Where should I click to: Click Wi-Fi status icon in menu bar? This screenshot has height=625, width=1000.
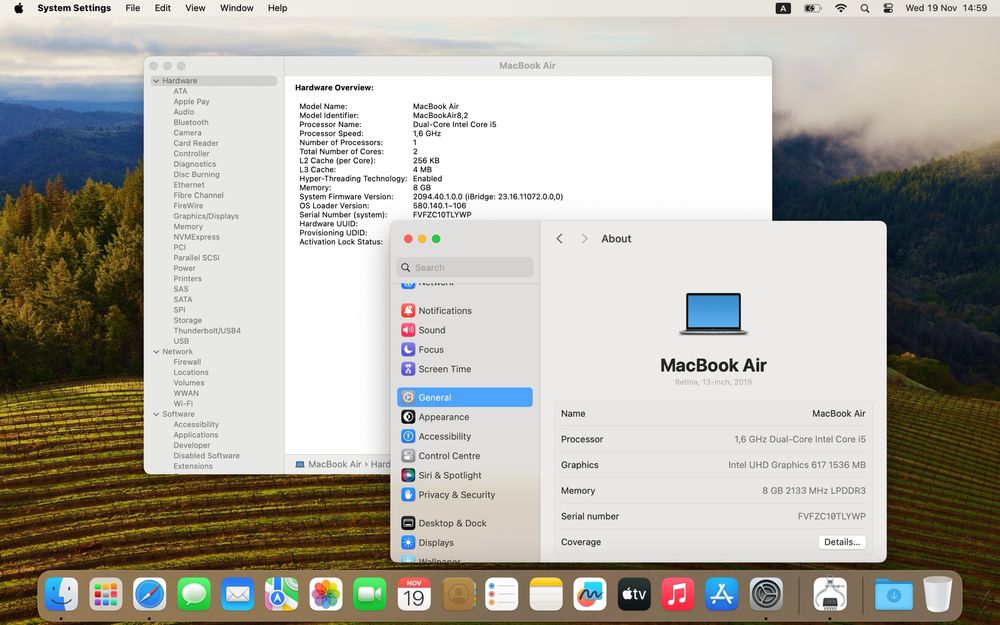point(841,8)
